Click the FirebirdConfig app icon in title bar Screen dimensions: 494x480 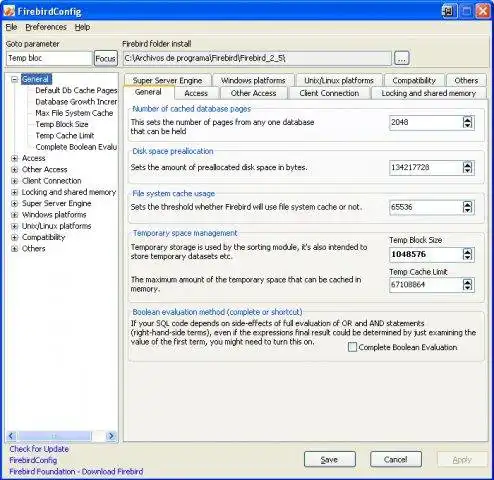point(9,11)
